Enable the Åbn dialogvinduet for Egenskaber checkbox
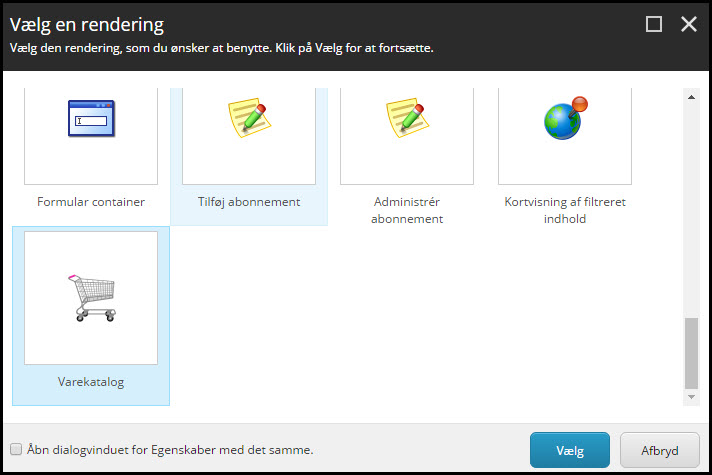This screenshot has width=712, height=475. click(16, 449)
